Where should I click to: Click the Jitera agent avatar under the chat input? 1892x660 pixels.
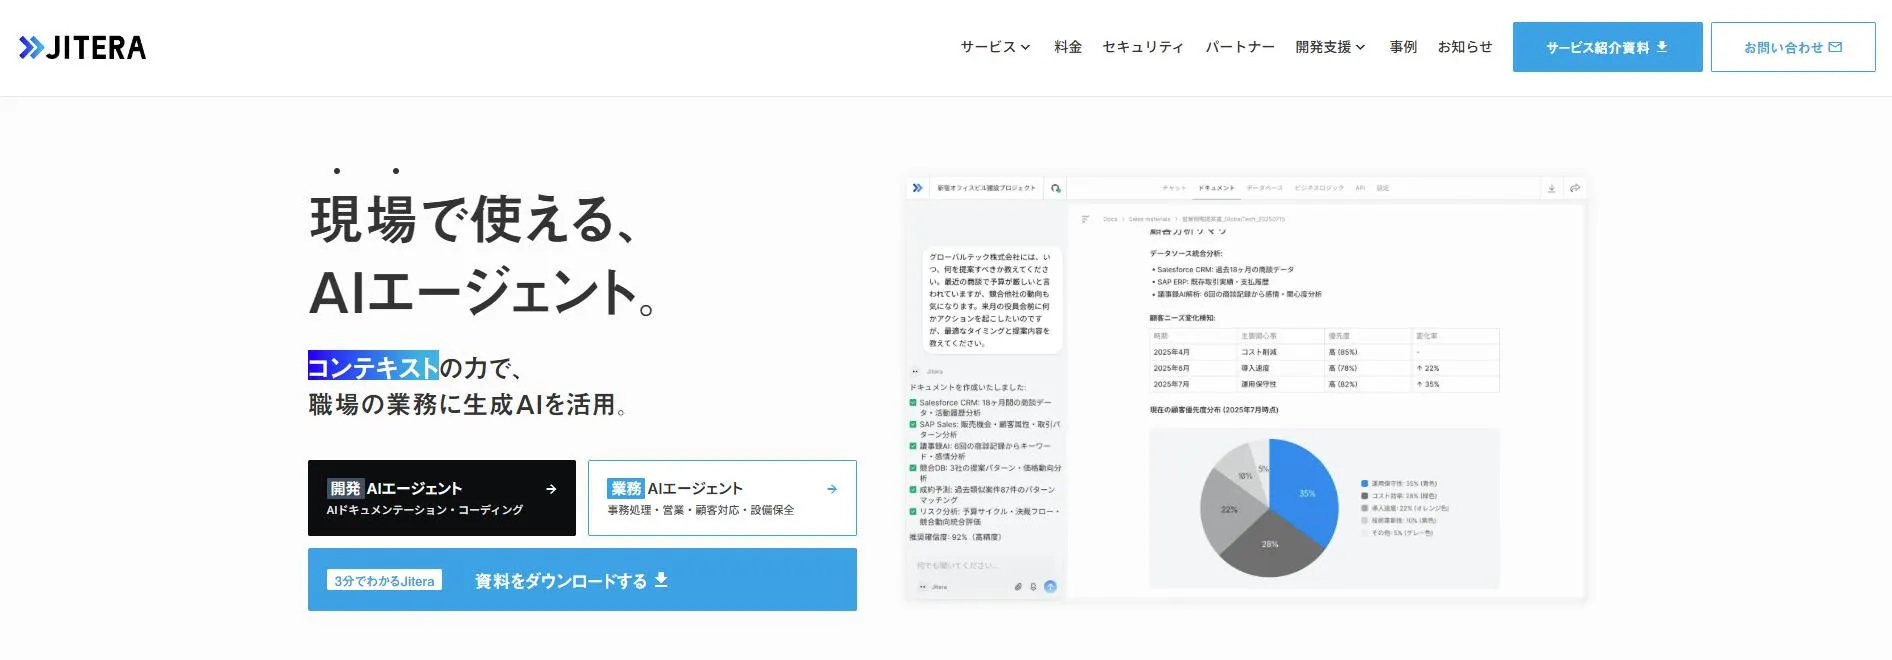(x=922, y=587)
